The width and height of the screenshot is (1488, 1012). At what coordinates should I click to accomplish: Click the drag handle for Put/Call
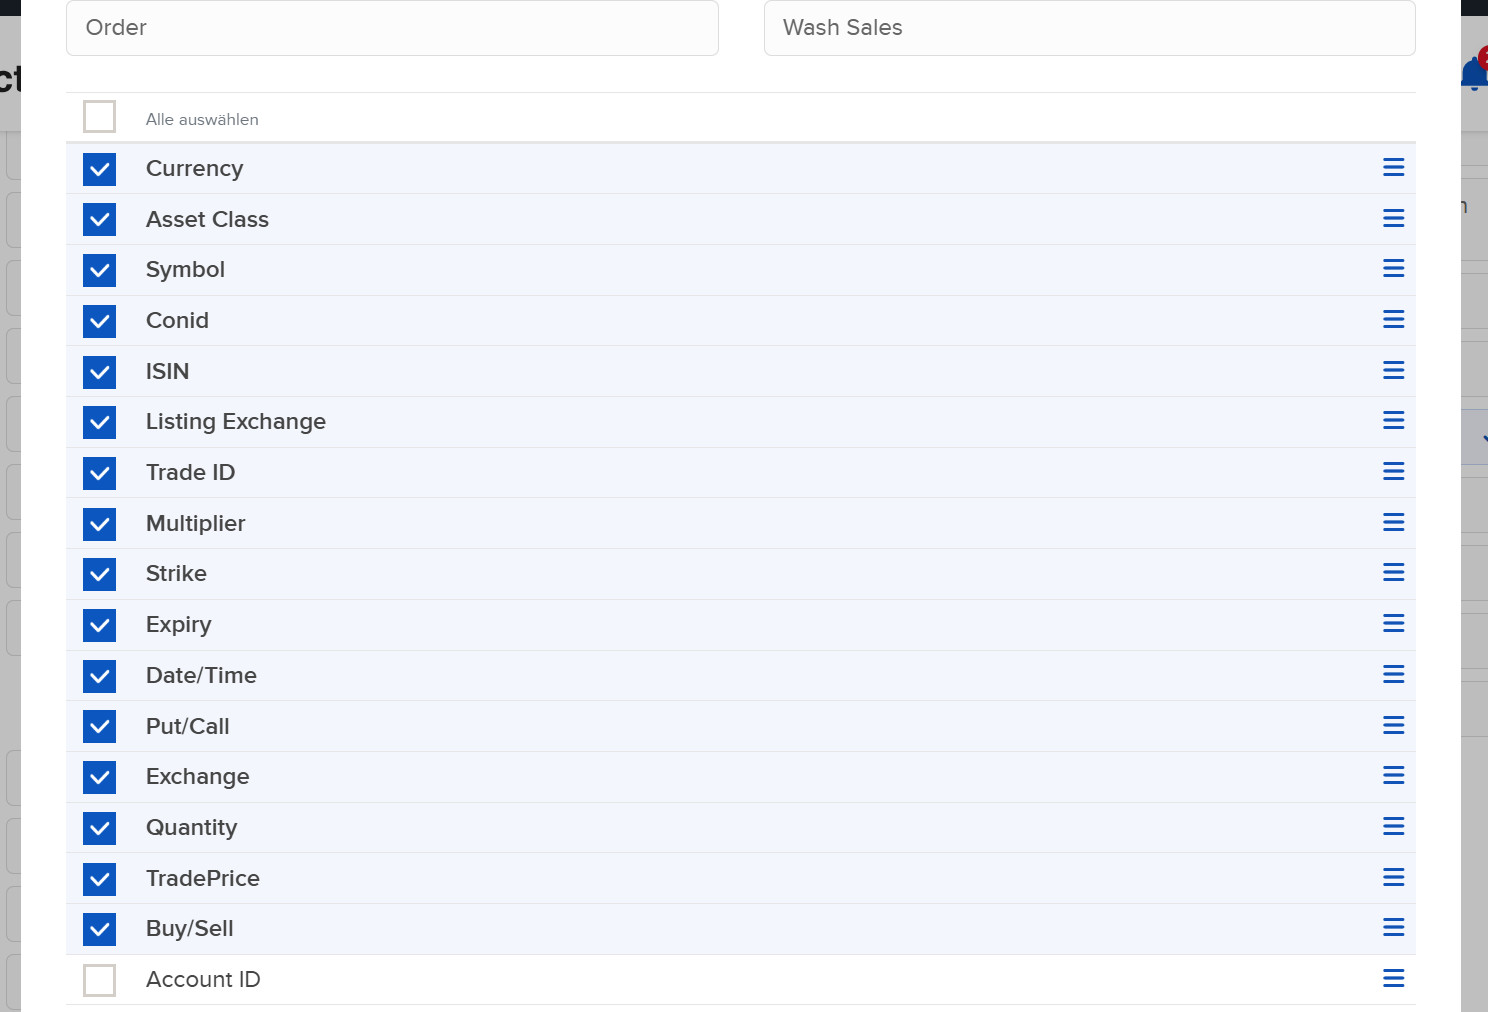(1393, 726)
